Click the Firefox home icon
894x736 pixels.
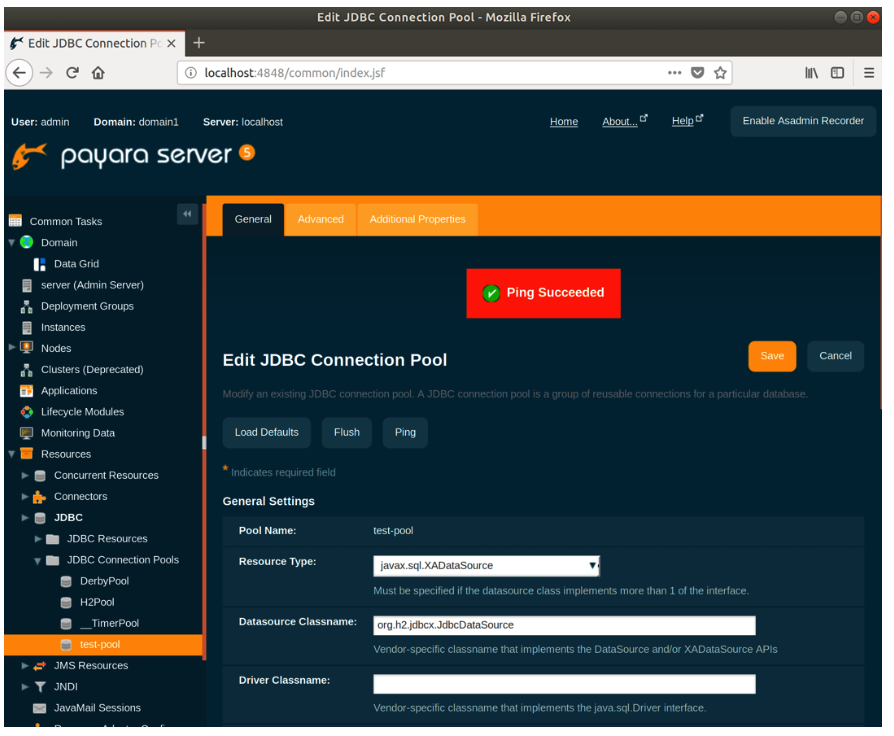coord(98,72)
